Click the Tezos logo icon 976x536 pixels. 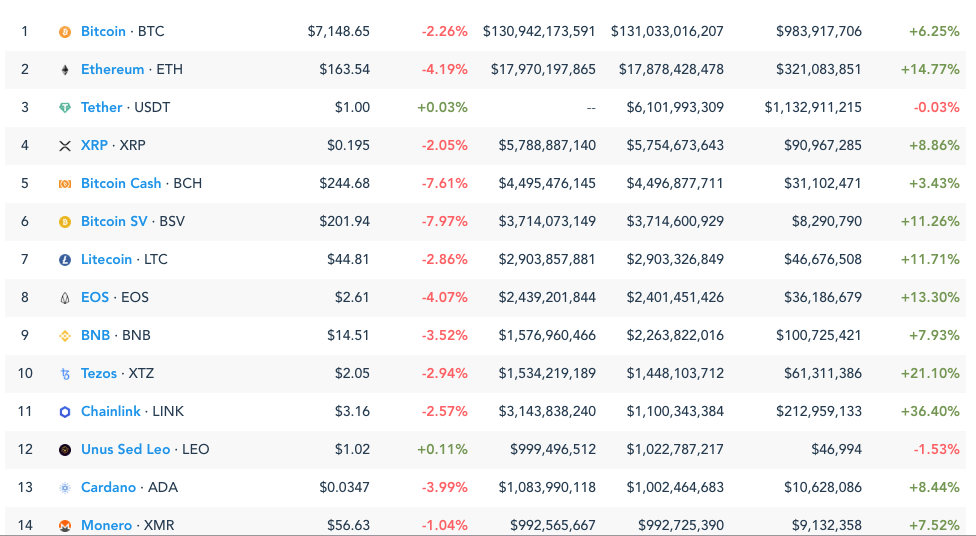pyautogui.click(x=65, y=374)
